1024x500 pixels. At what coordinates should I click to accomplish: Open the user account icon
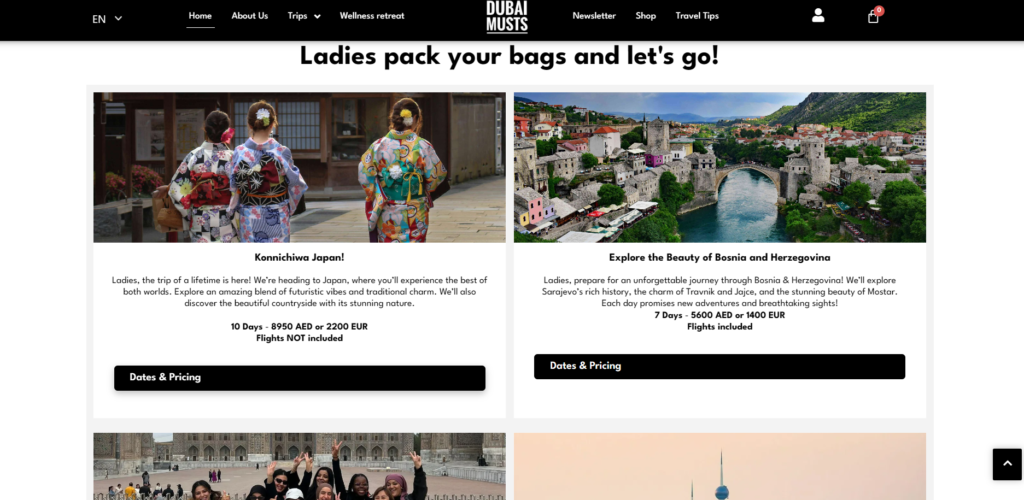pyautogui.click(x=818, y=16)
